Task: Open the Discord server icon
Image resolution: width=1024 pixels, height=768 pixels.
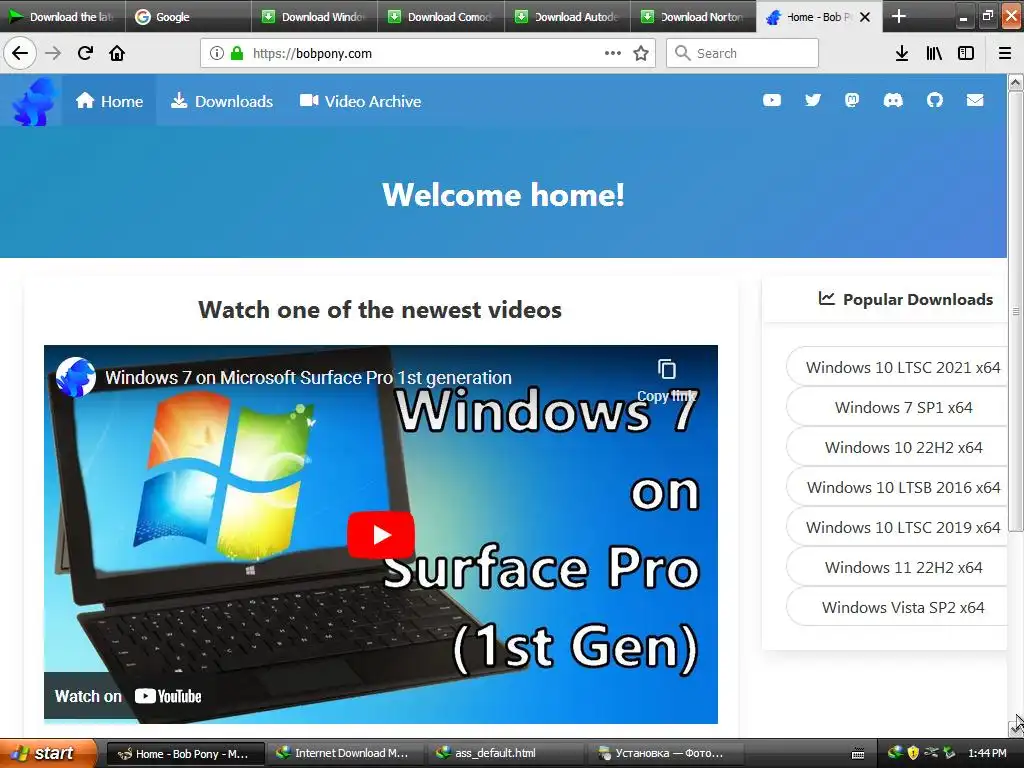Action: [893, 100]
